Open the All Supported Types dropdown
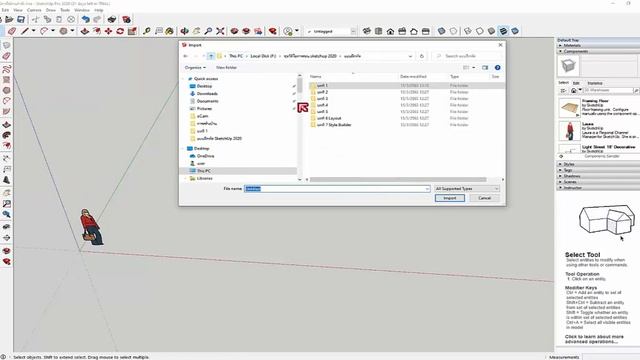 coord(467,189)
